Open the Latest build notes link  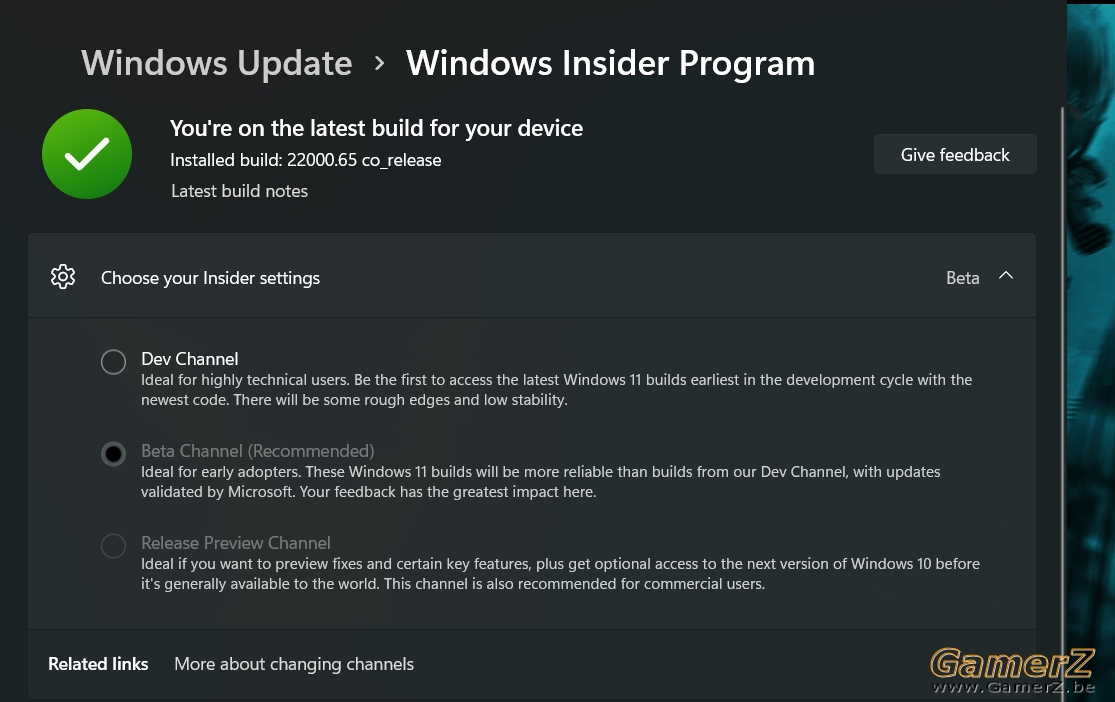[x=240, y=191]
